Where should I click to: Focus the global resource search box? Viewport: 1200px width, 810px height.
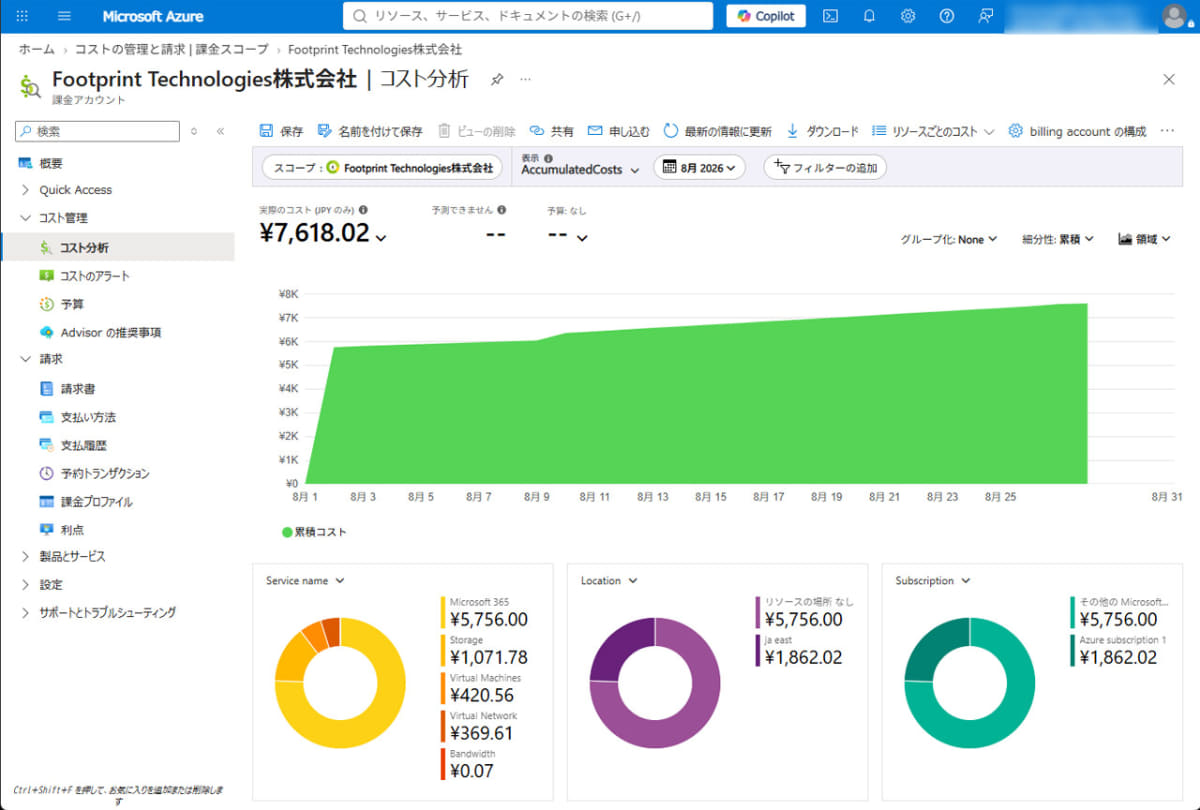[x=528, y=16]
